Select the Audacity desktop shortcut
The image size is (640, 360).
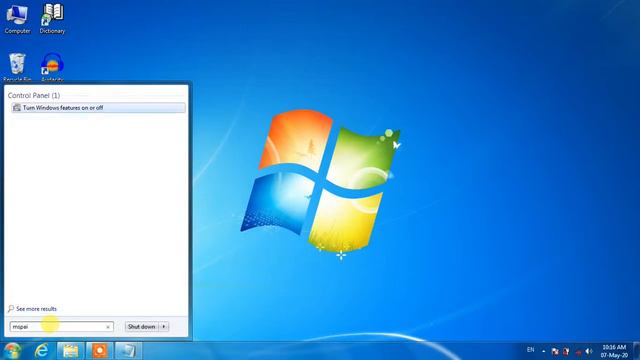52,67
